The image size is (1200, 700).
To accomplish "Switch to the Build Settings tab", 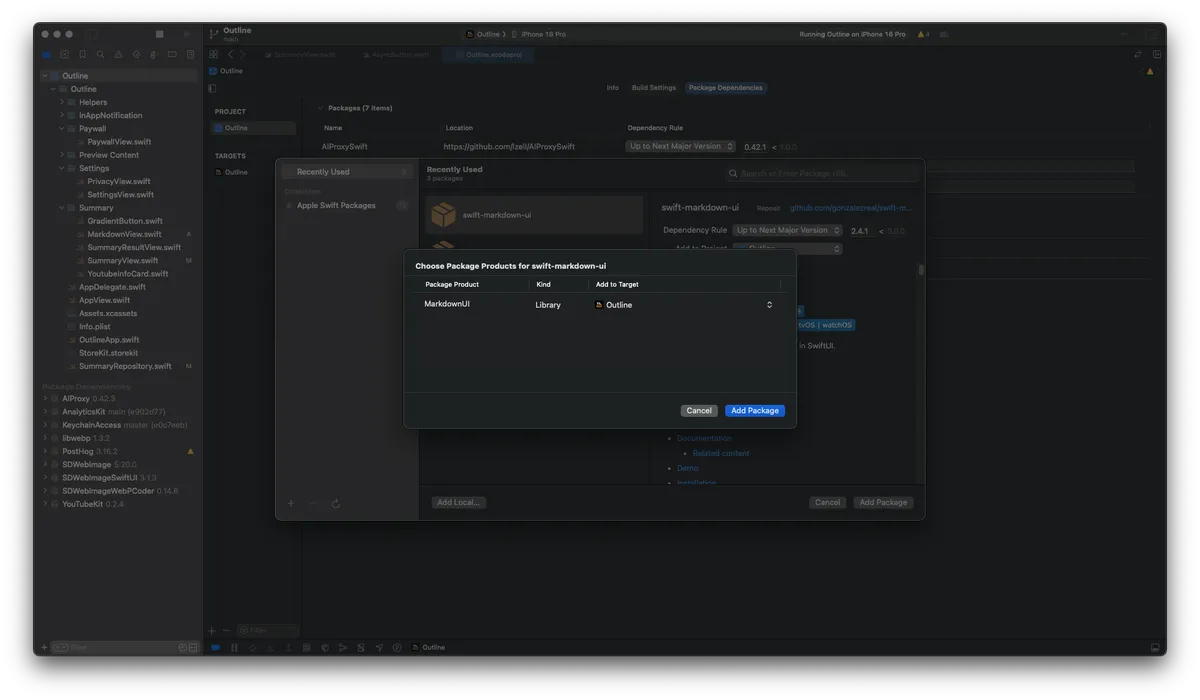I will pos(654,88).
